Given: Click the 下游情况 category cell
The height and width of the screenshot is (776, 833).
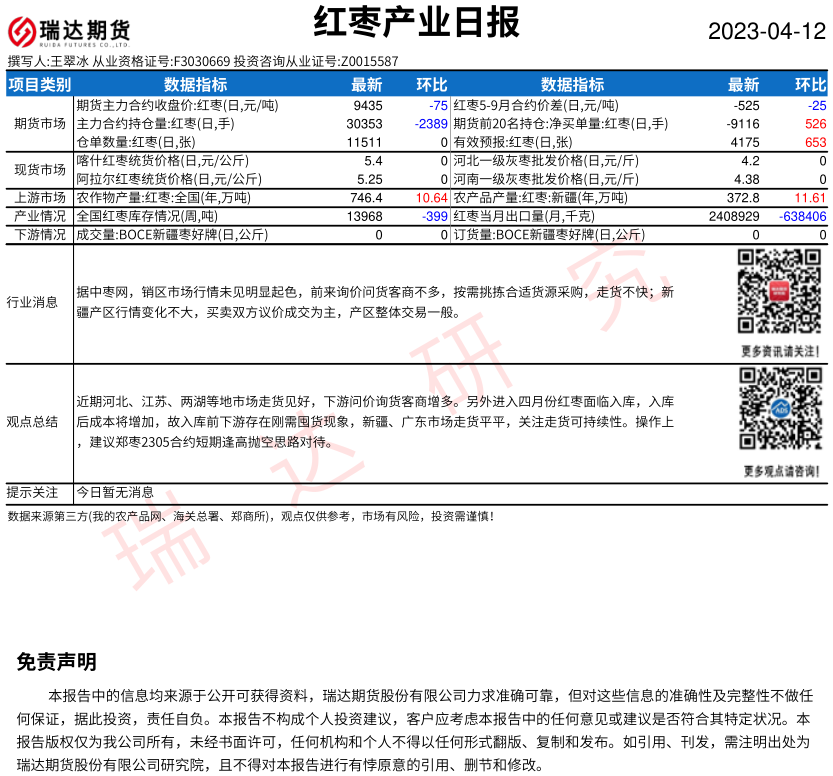Looking at the screenshot, I should point(39,235).
